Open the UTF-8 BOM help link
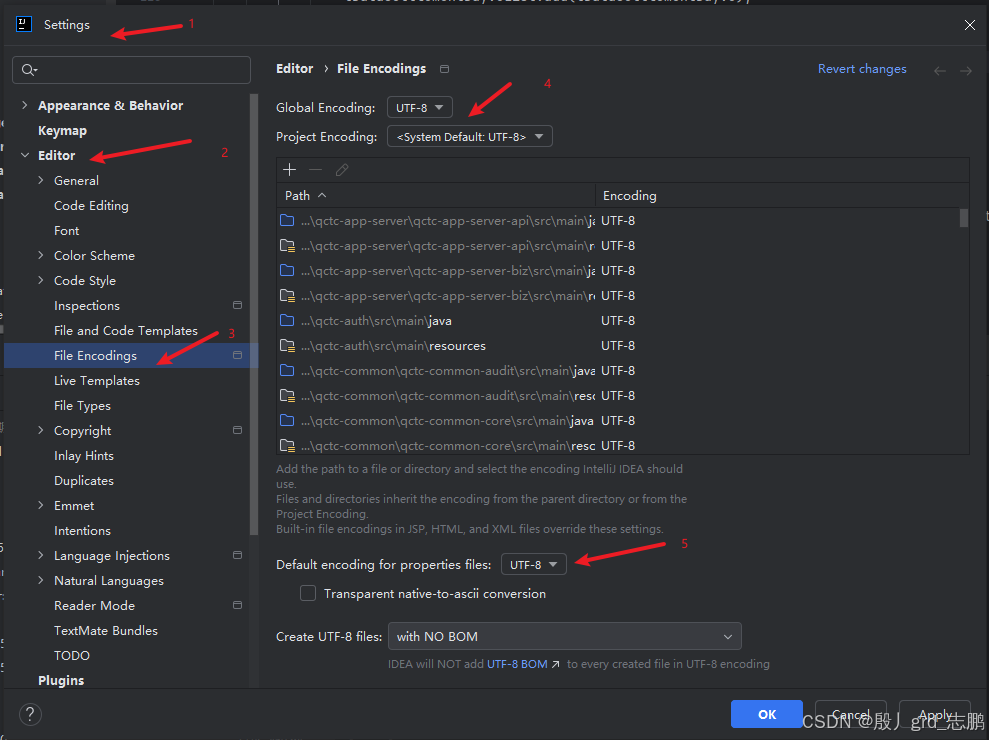 (x=517, y=664)
